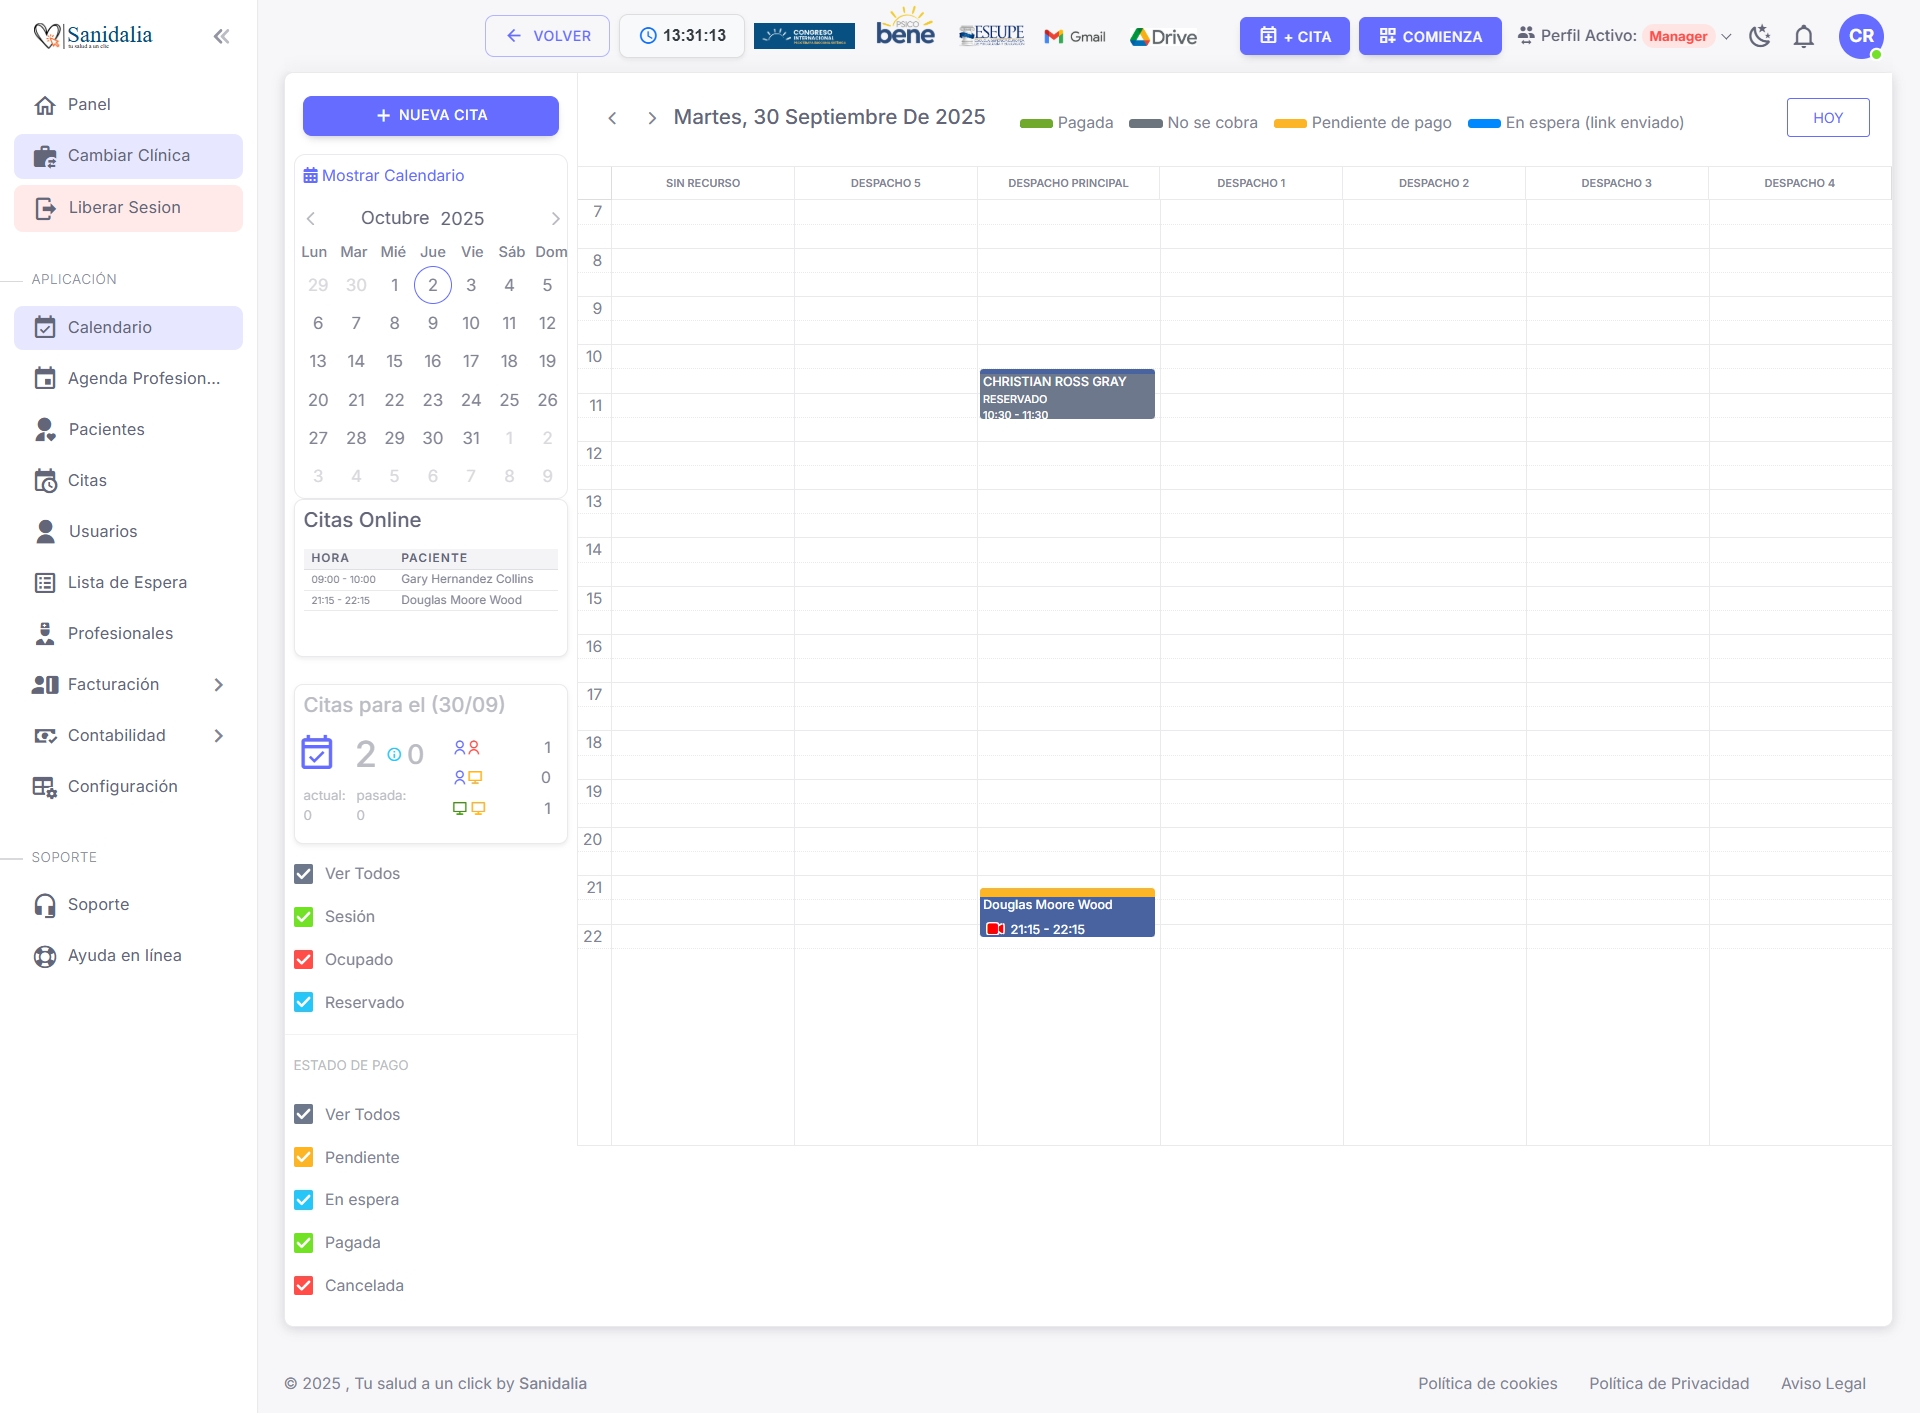This screenshot has height=1413, width=1920.
Task: Open Google Drive from the top toolbar
Action: [x=1163, y=36]
